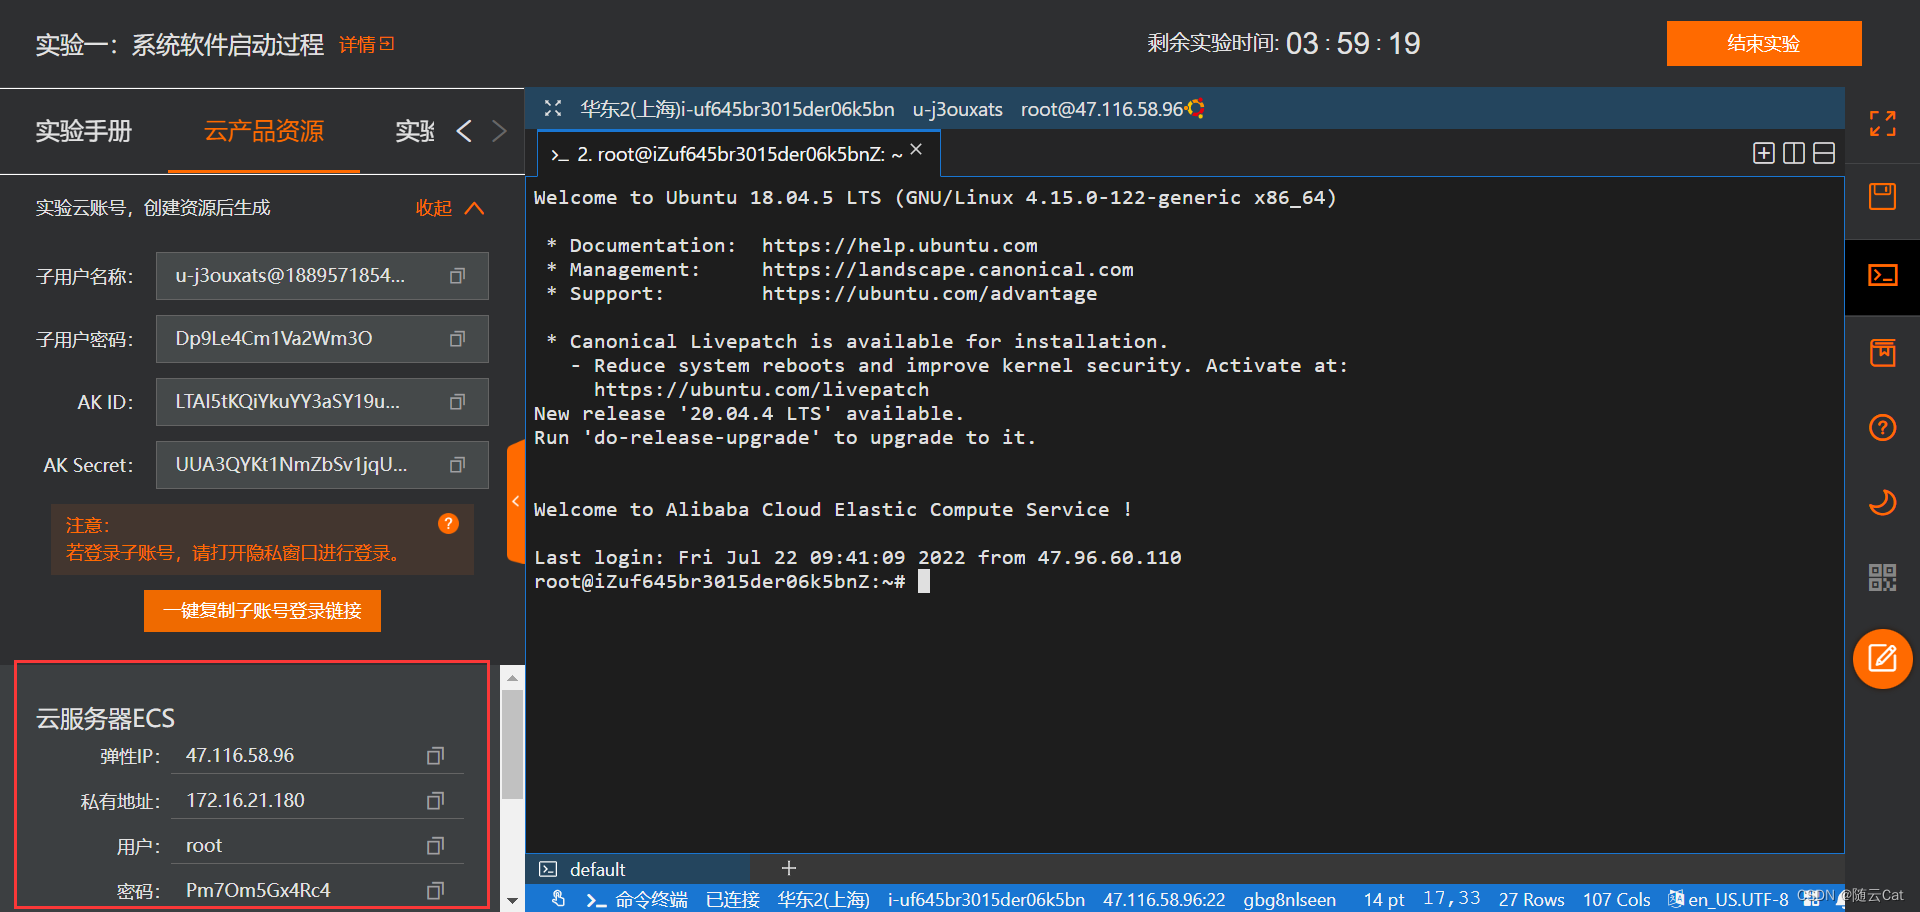Open the 详情 details link
This screenshot has height=912, width=1920.
coord(366,45)
